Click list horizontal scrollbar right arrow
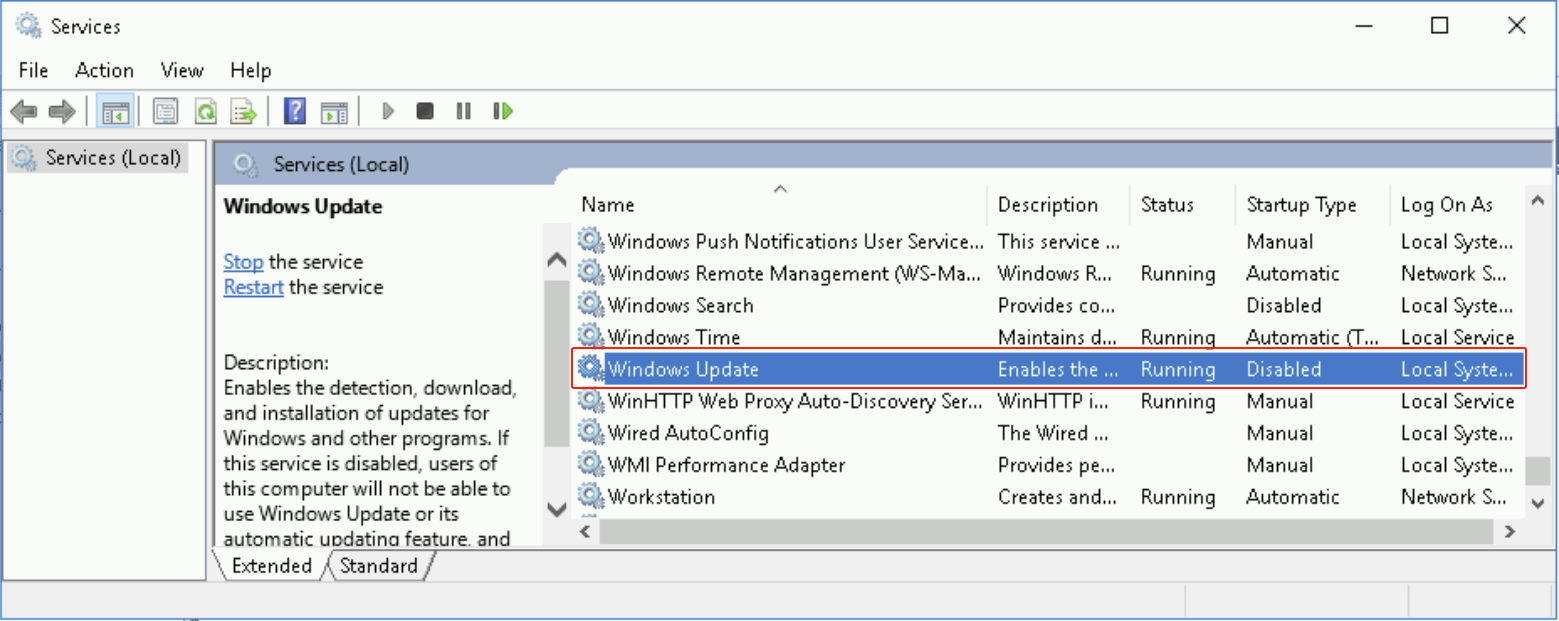The height and width of the screenshot is (621, 1559). point(1511,533)
